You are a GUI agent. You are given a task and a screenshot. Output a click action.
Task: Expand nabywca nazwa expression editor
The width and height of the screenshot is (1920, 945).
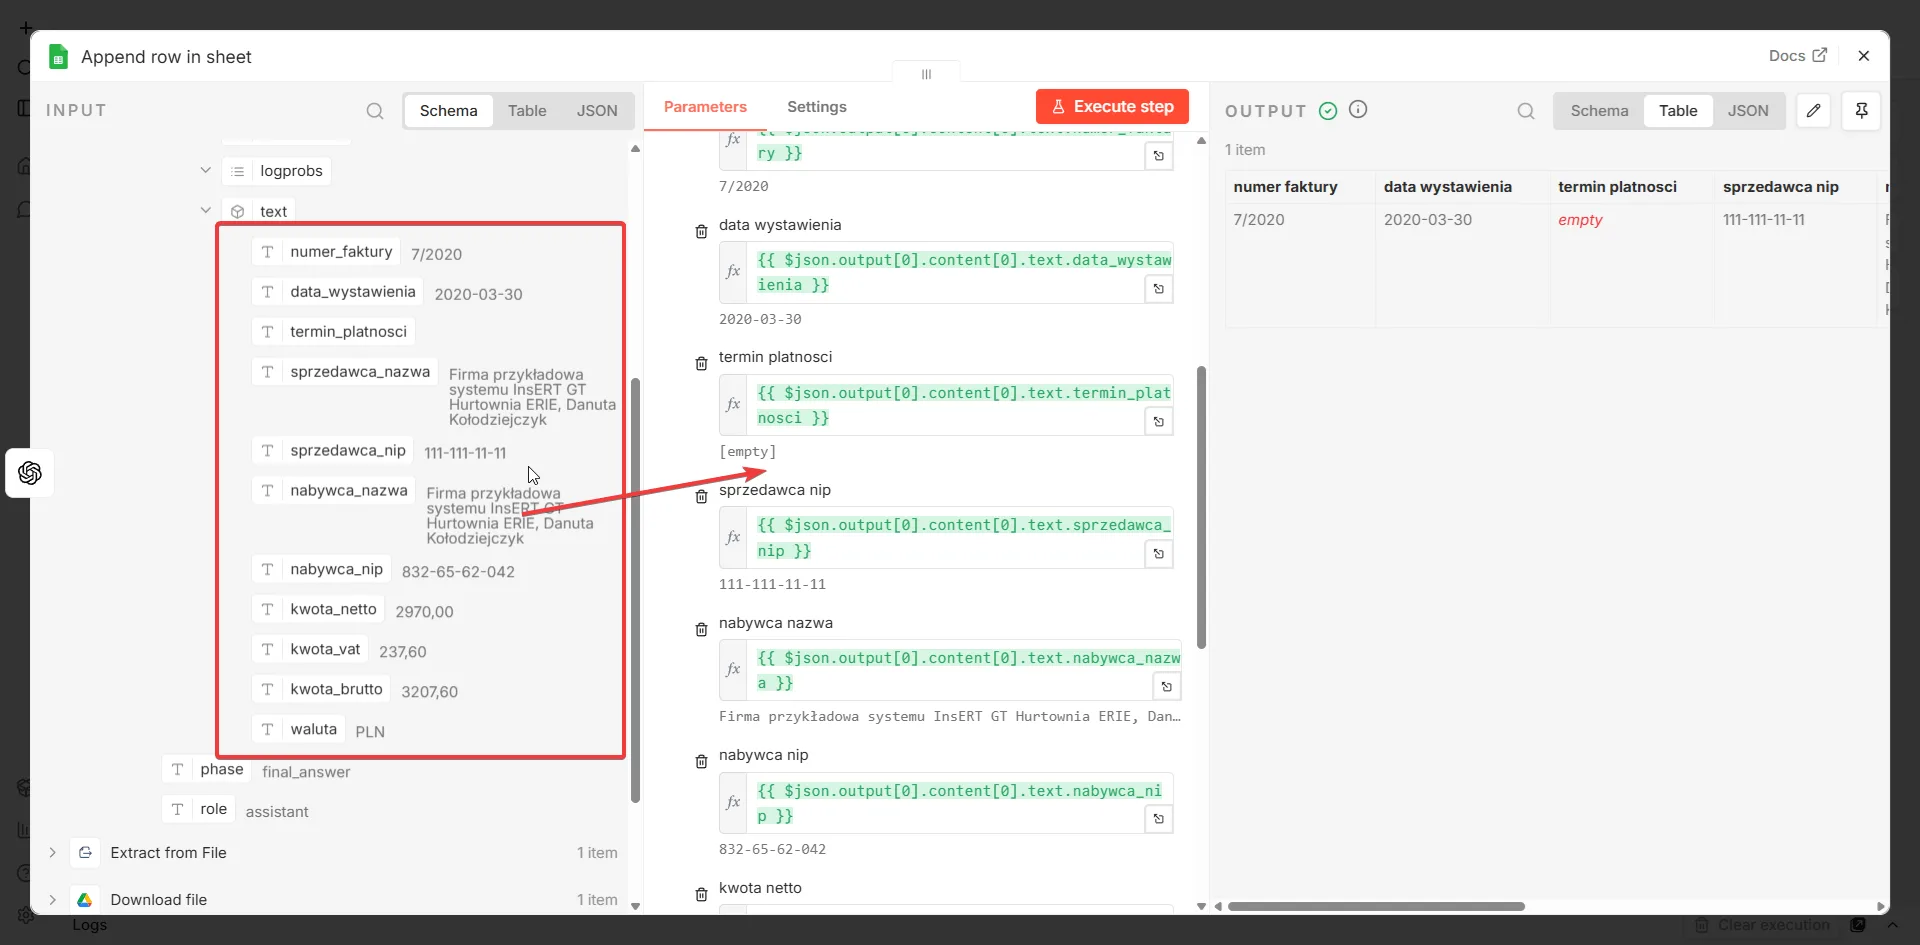point(1167,687)
